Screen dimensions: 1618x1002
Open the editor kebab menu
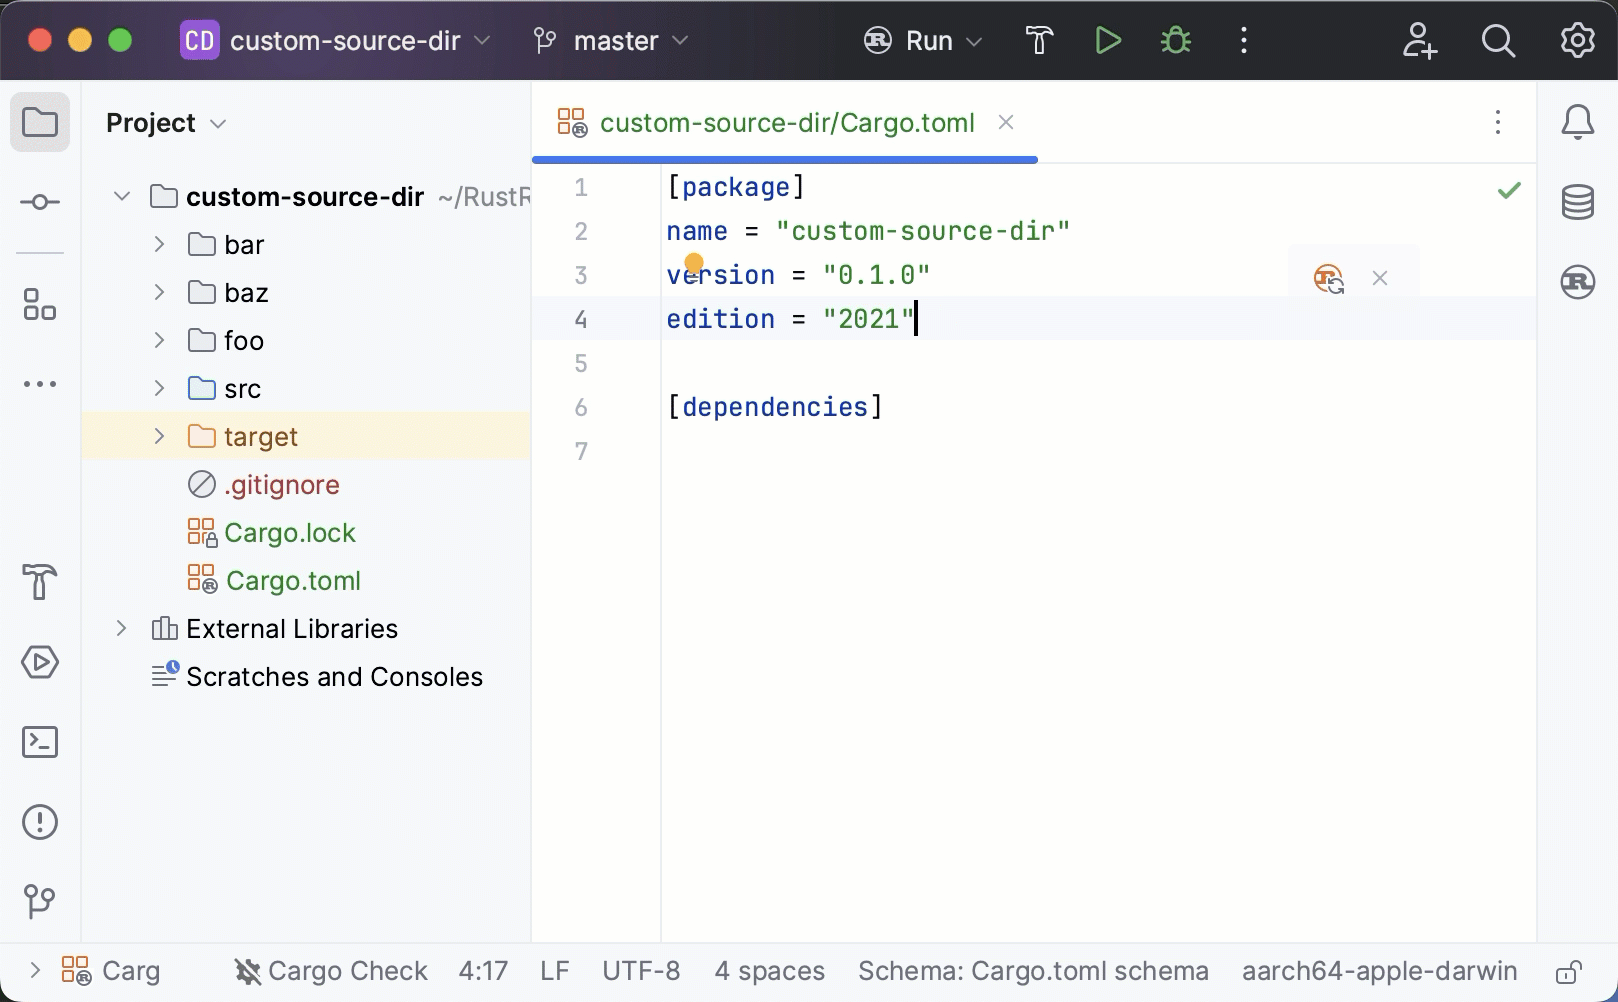pos(1497,122)
